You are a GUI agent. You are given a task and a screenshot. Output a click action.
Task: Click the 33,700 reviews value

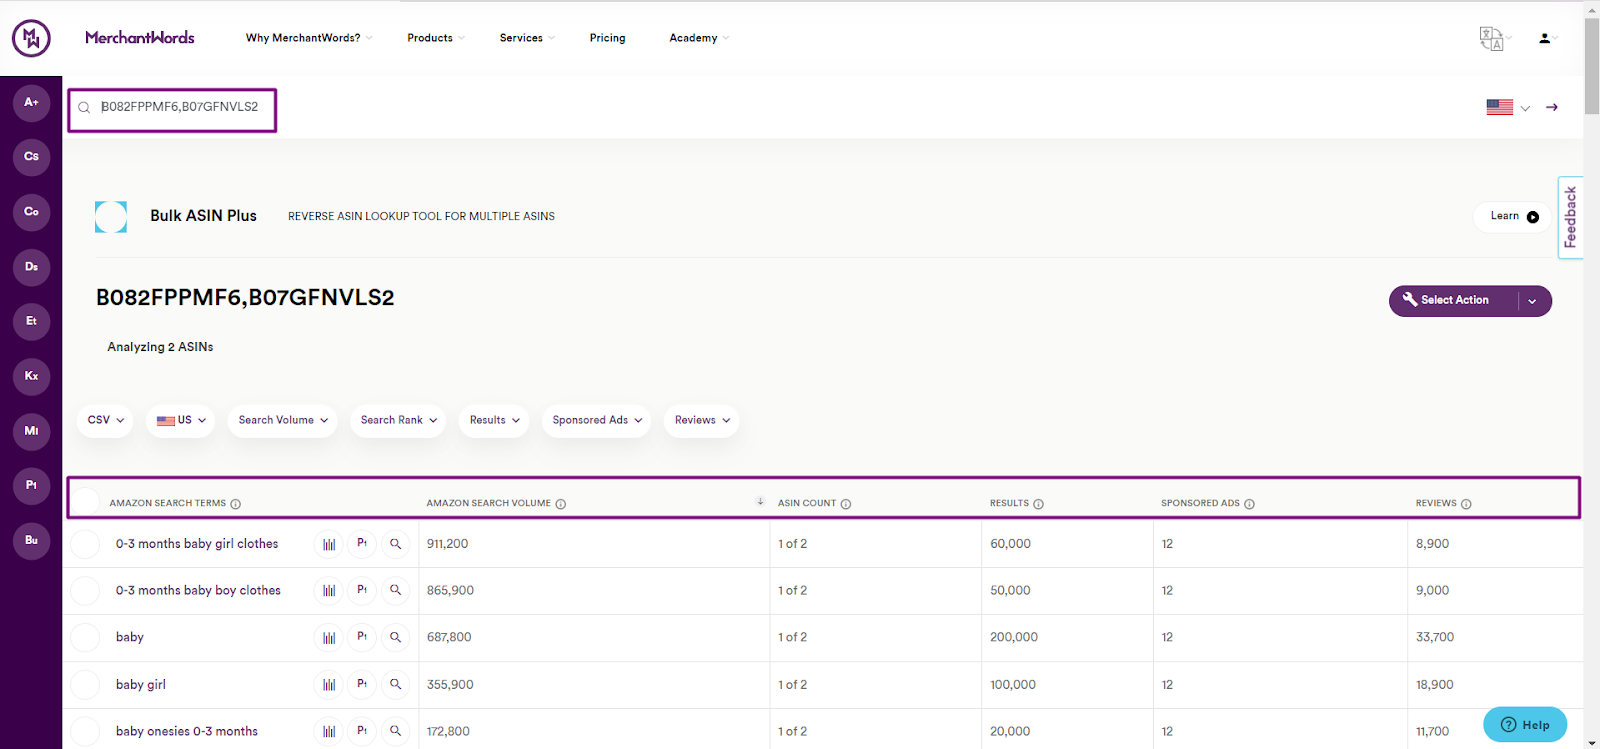tap(1435, 637)
